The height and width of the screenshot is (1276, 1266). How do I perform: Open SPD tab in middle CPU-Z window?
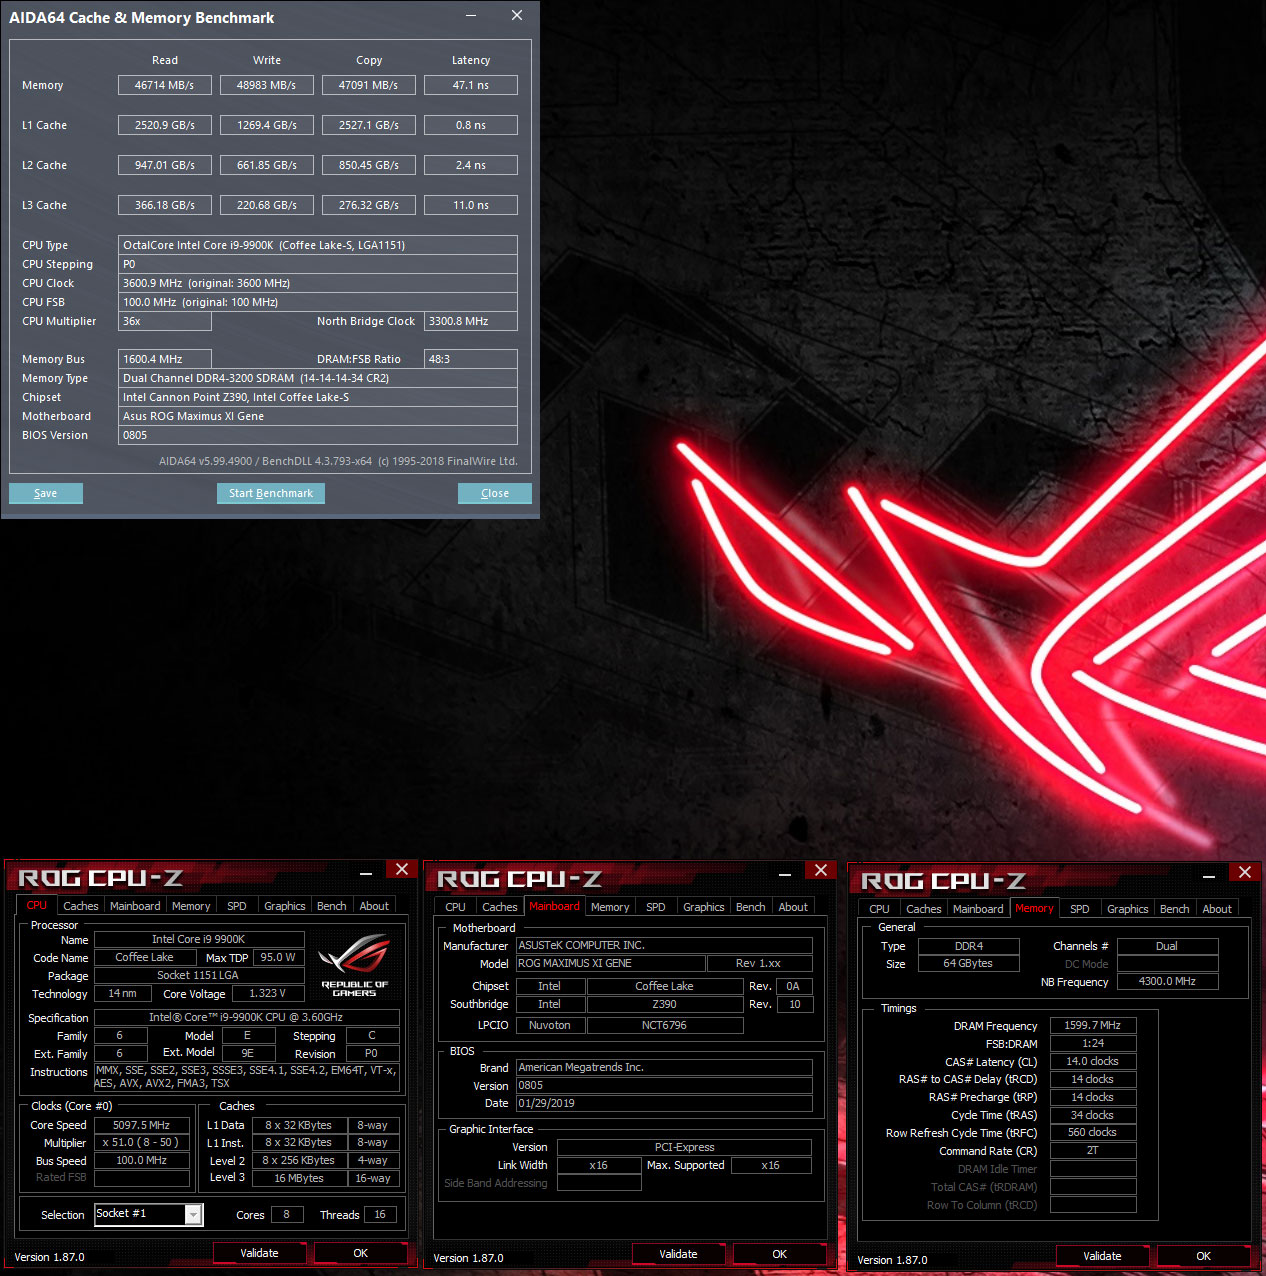[656, 907]
